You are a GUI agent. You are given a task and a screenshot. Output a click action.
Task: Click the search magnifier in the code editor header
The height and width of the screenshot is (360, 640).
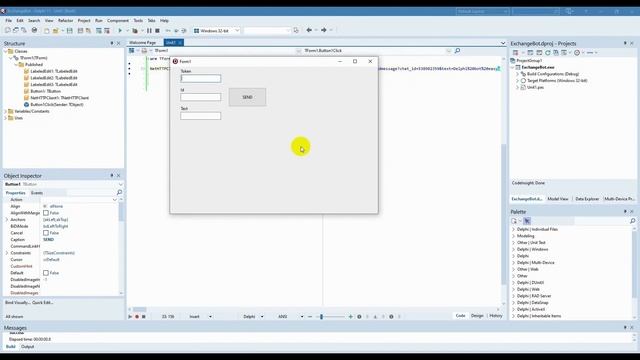click(x=457, y=51)
